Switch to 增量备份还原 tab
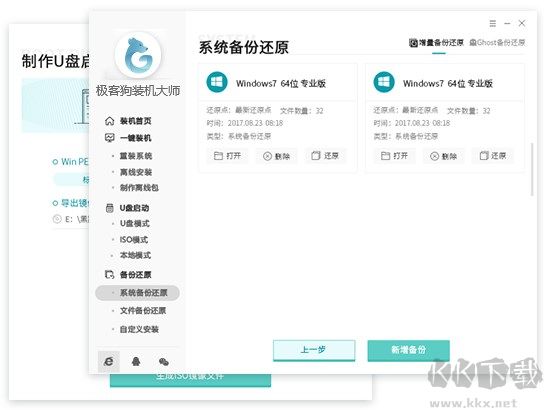544x410 pixels. tap(436, 43)
